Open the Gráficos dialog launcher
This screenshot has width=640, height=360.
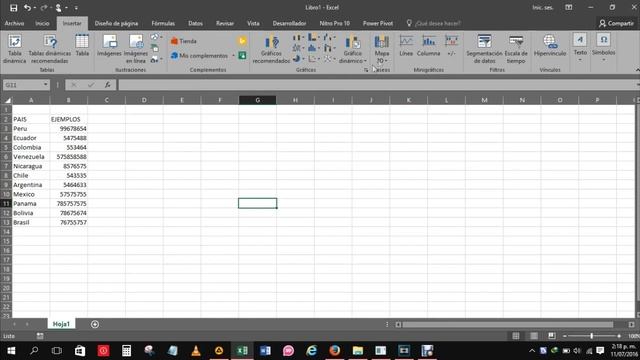[366, 70]
